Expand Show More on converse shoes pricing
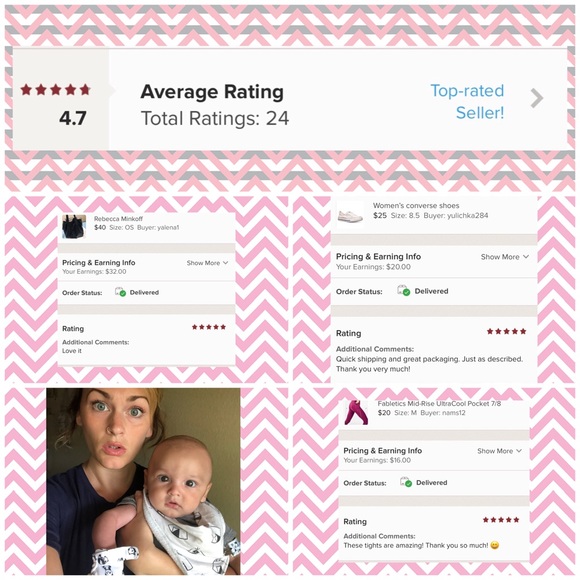The width and height of the screenshot is (580, 580). coord(505,257)
